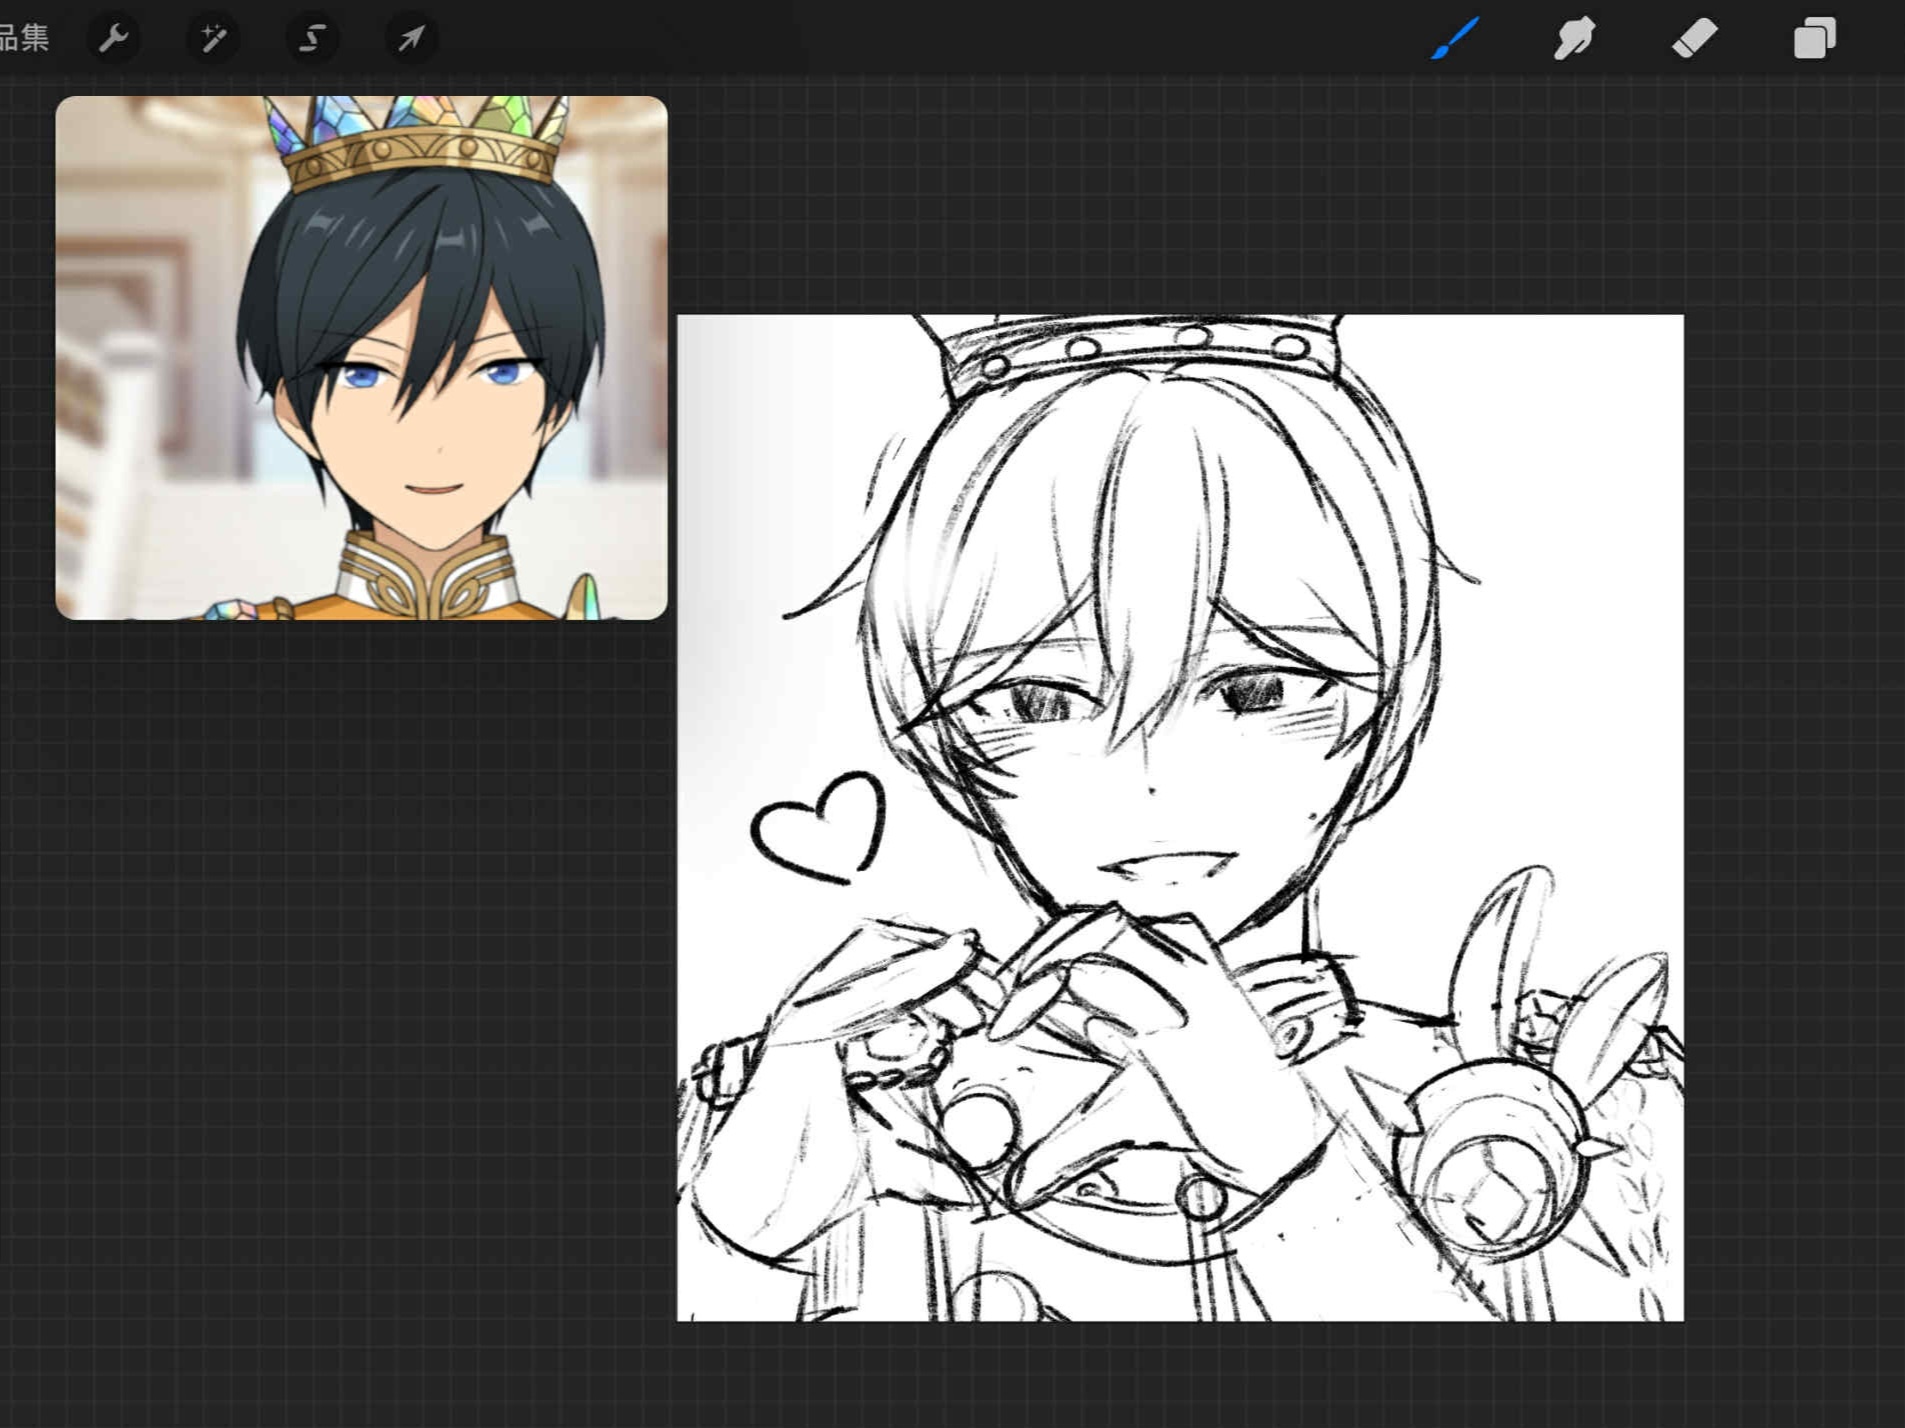Tap the mouth in the reference image
Screen dimensions: 1905x1428
[432, 489]
